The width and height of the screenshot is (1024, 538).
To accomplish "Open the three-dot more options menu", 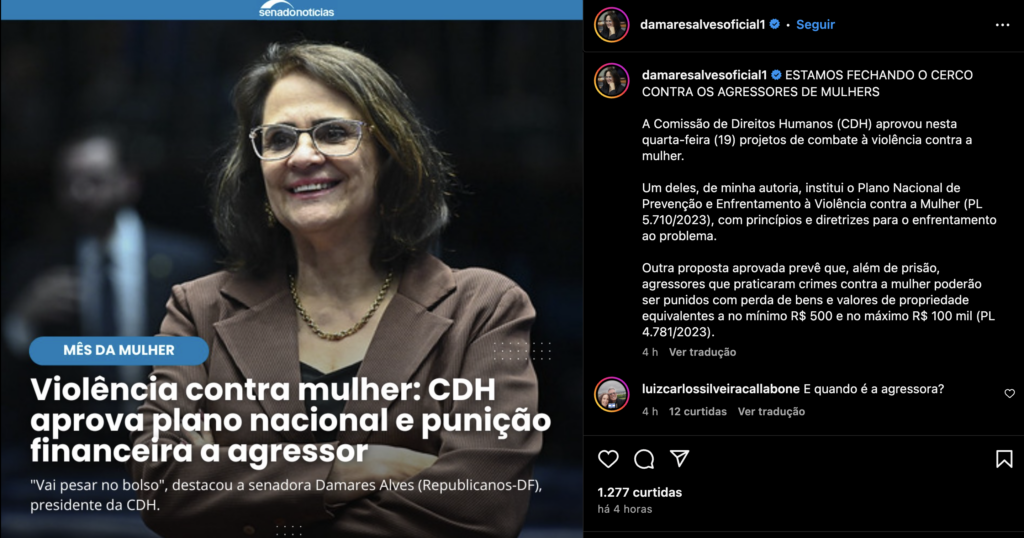I will point(1002,25).
